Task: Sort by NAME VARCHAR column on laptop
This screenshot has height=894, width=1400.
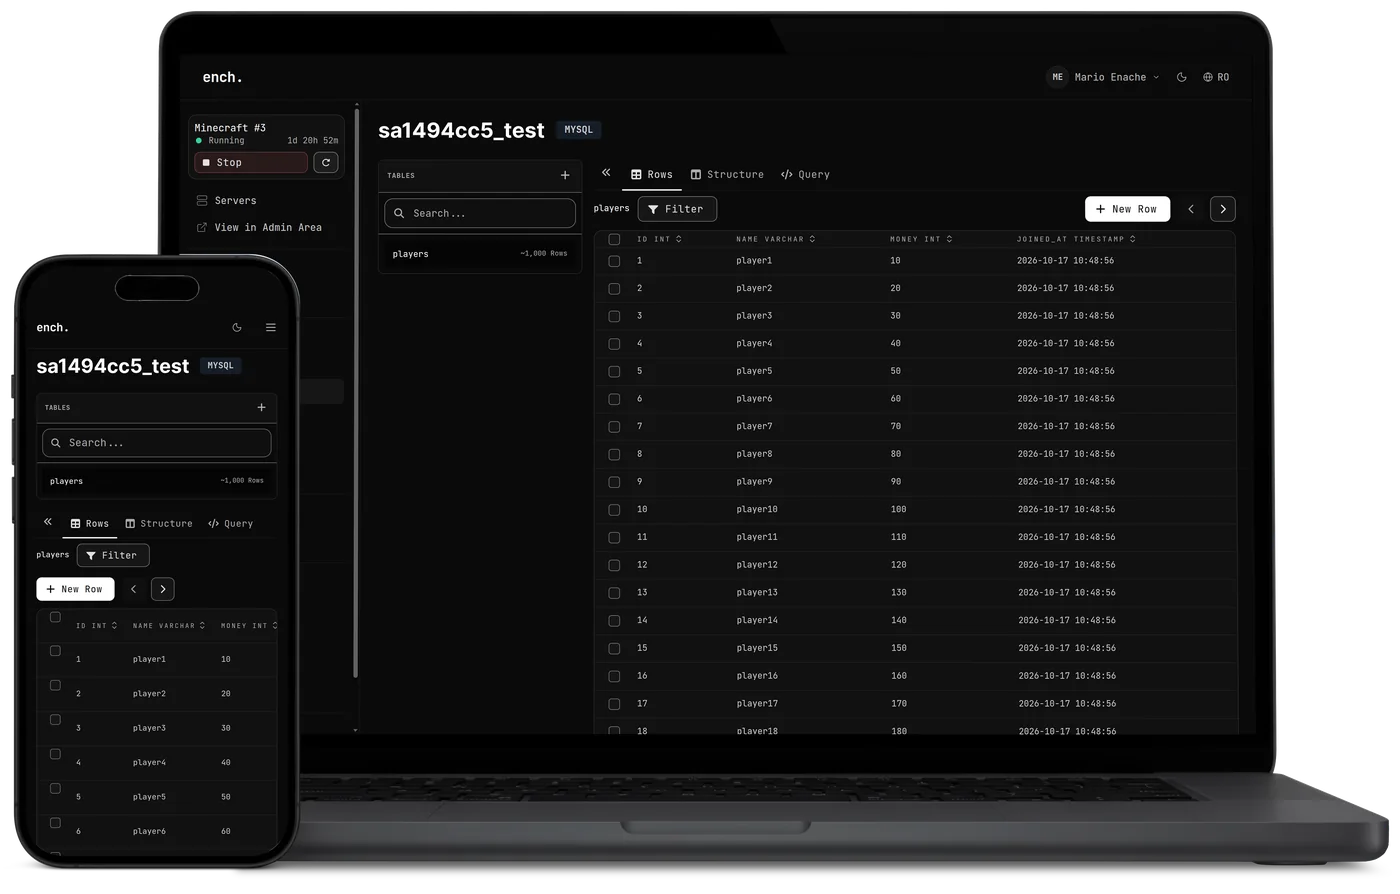Action: [775, 239]
